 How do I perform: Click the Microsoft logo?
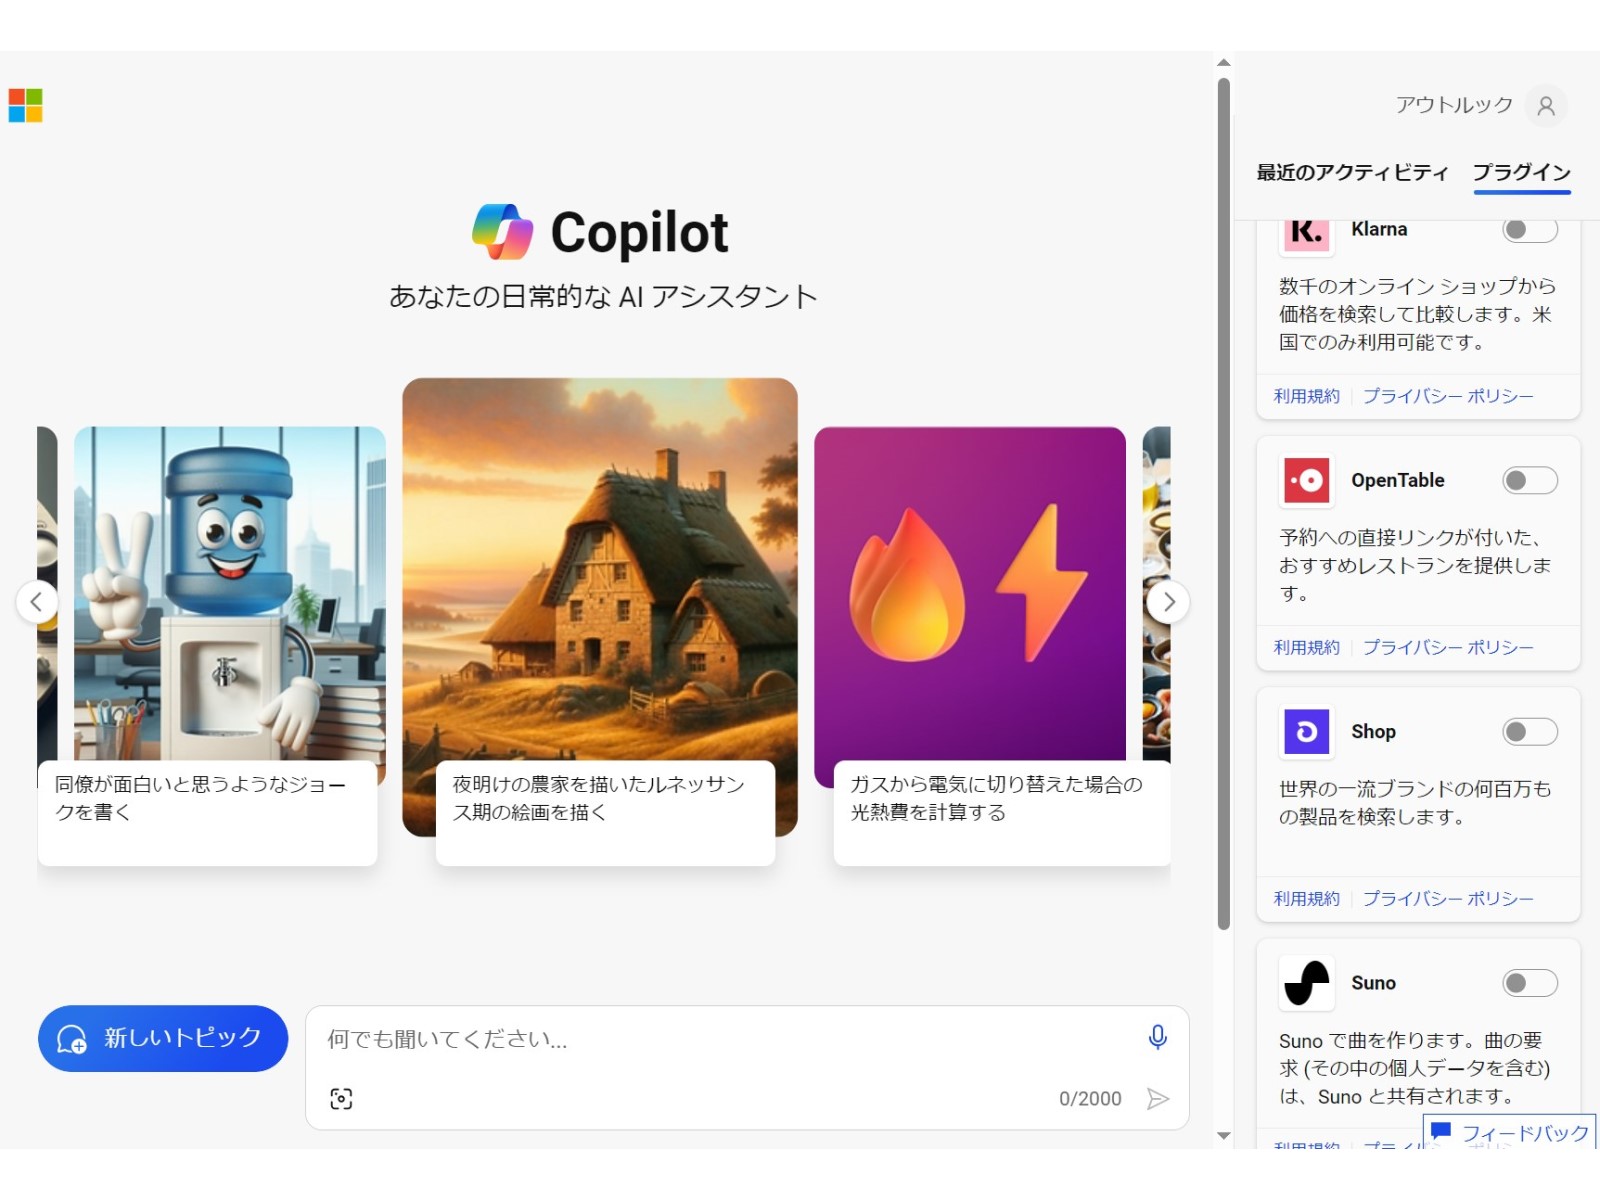coord(26,105)
